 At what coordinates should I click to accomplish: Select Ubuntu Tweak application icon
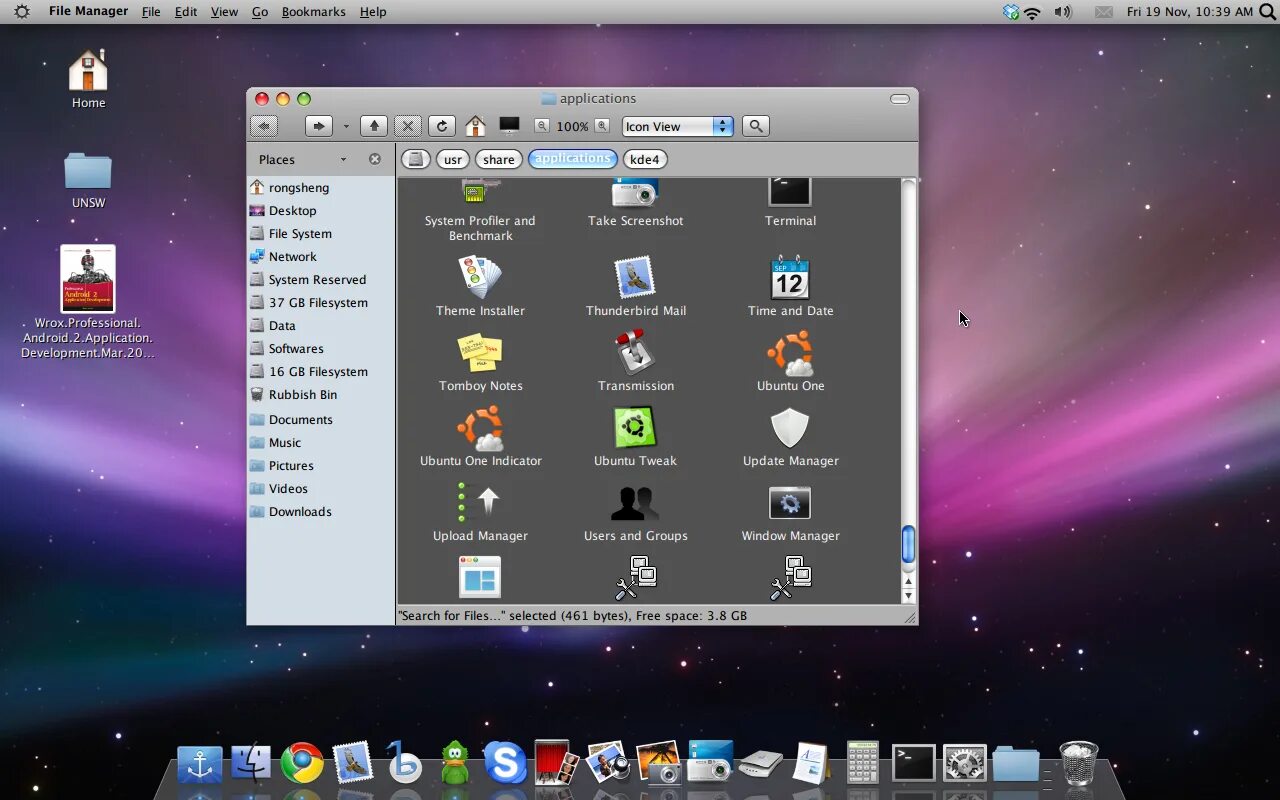coord(635,428)
